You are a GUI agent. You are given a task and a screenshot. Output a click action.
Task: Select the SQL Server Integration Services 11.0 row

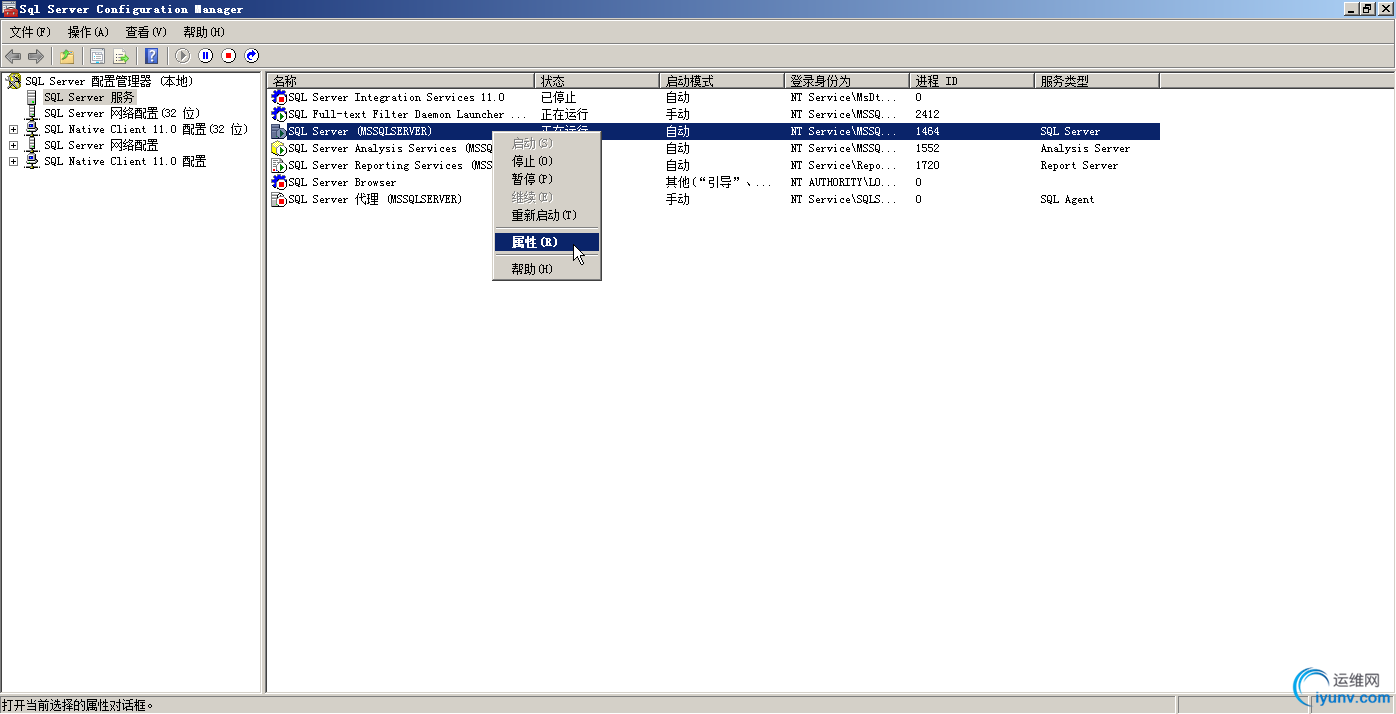pyautogui.click(x=714, y=97)
